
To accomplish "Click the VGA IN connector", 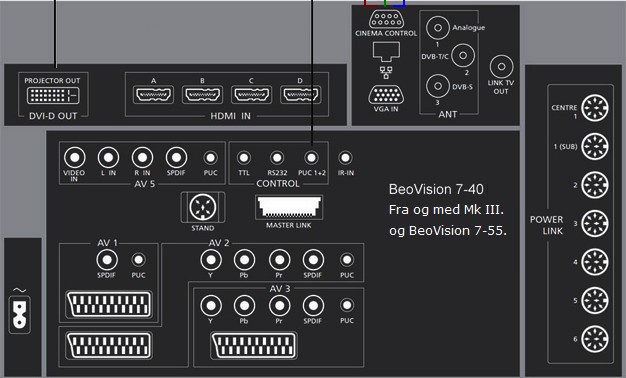I will (386, 95).
